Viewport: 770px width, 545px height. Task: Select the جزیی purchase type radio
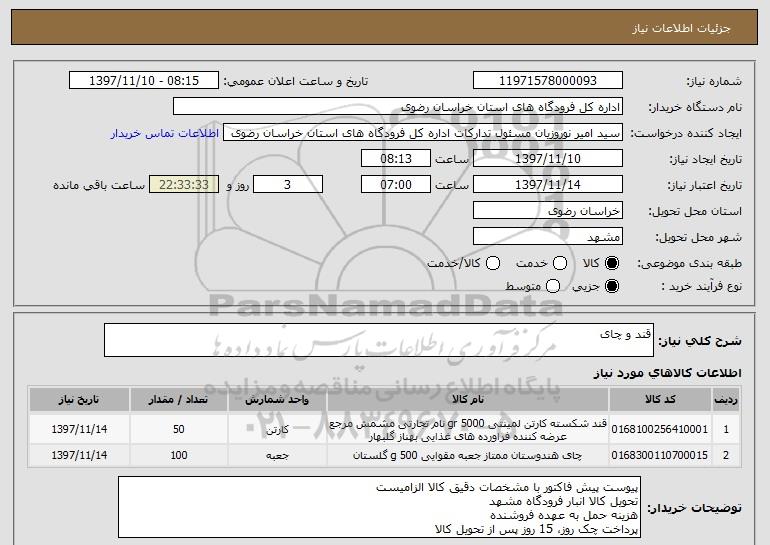(x=612, y=286)
